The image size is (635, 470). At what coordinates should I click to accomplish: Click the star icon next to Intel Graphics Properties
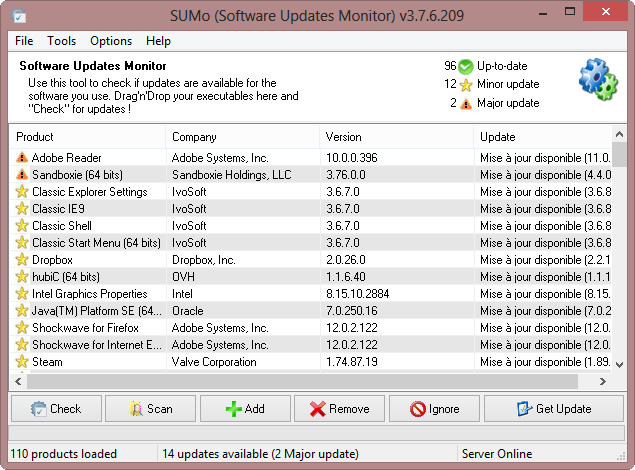(22, 293)
